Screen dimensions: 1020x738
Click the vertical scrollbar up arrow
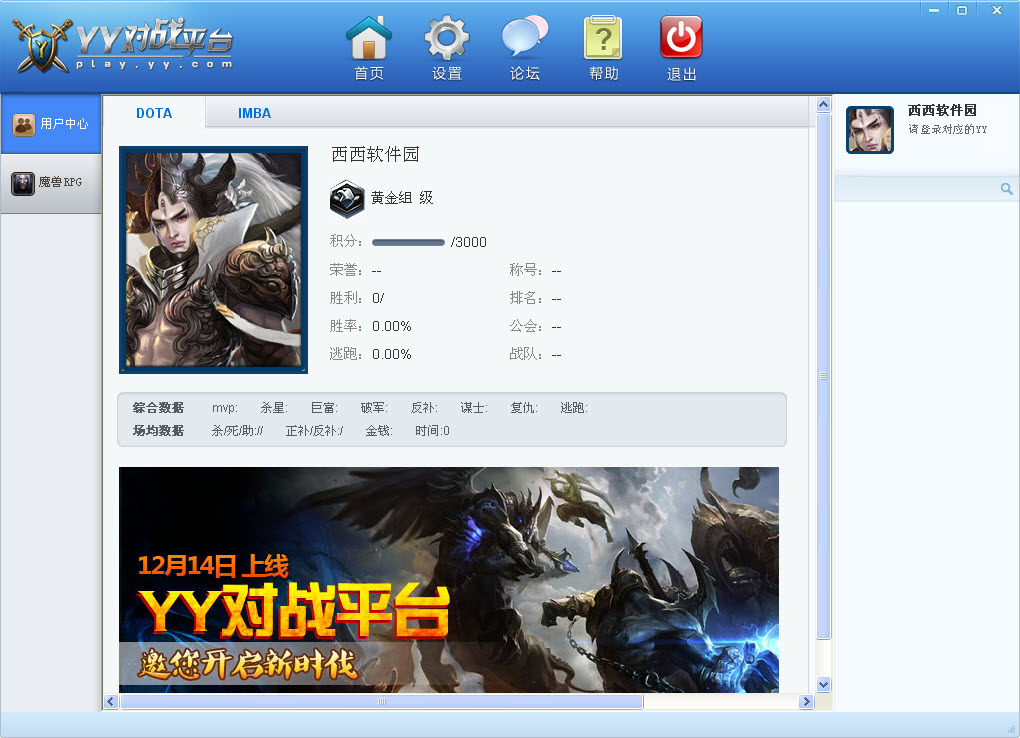point(823,105)
